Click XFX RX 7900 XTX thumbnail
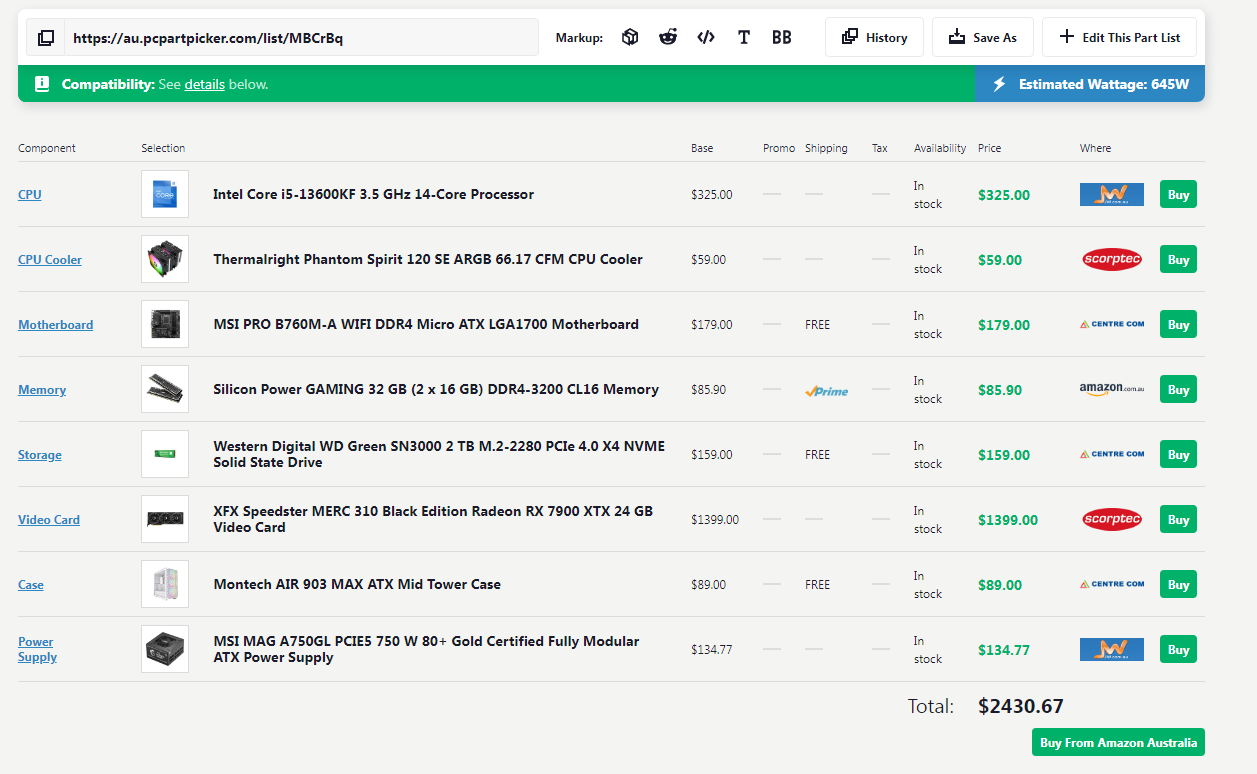 [x=165, y=519]
